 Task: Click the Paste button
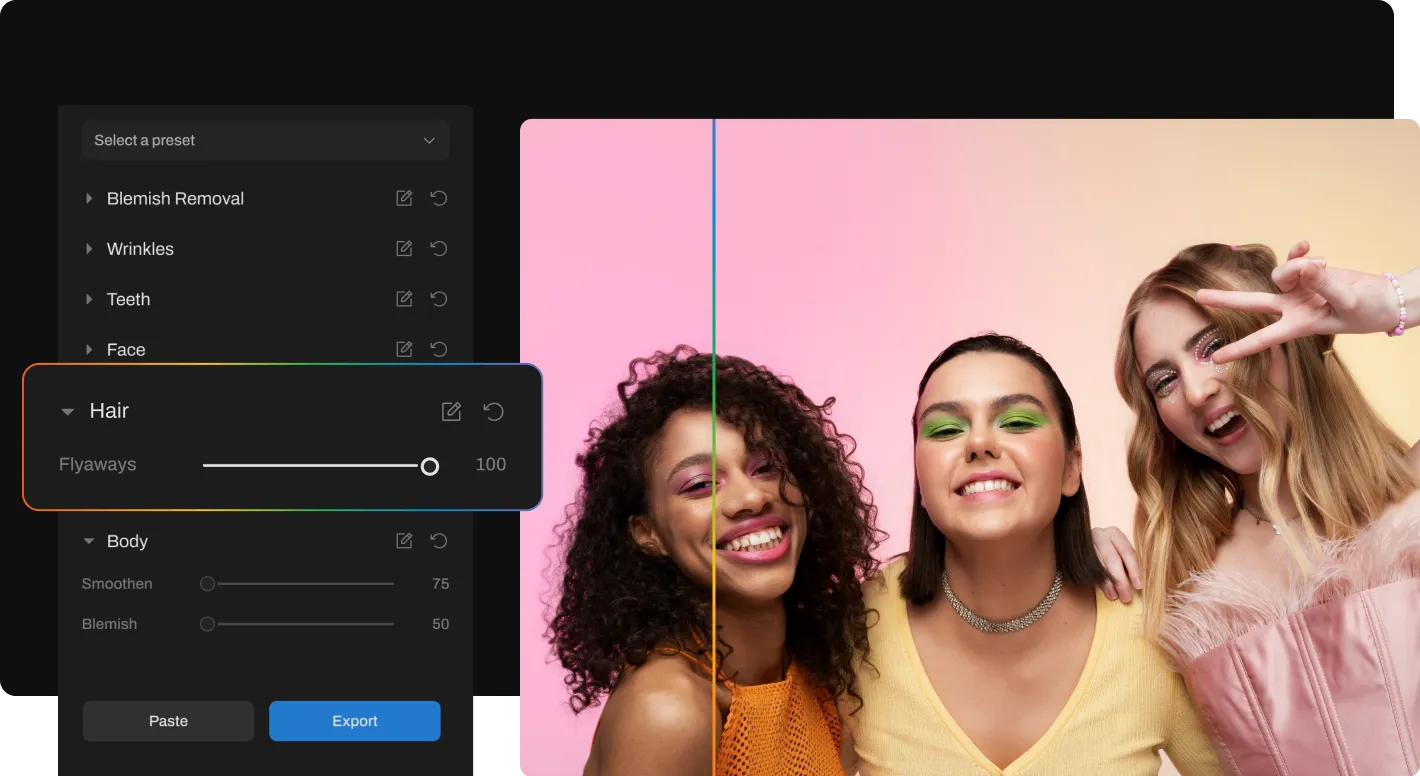[168, 721]
